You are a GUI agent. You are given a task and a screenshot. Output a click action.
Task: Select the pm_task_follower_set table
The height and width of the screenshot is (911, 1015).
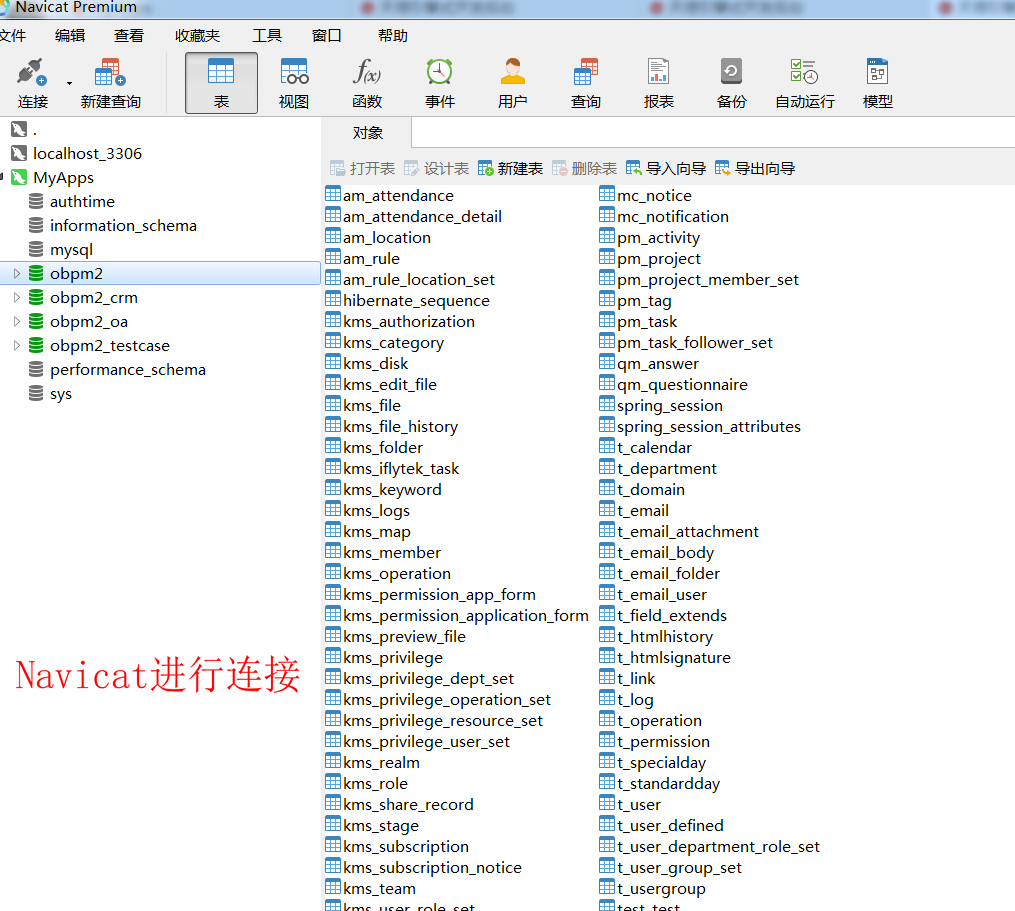695,343
